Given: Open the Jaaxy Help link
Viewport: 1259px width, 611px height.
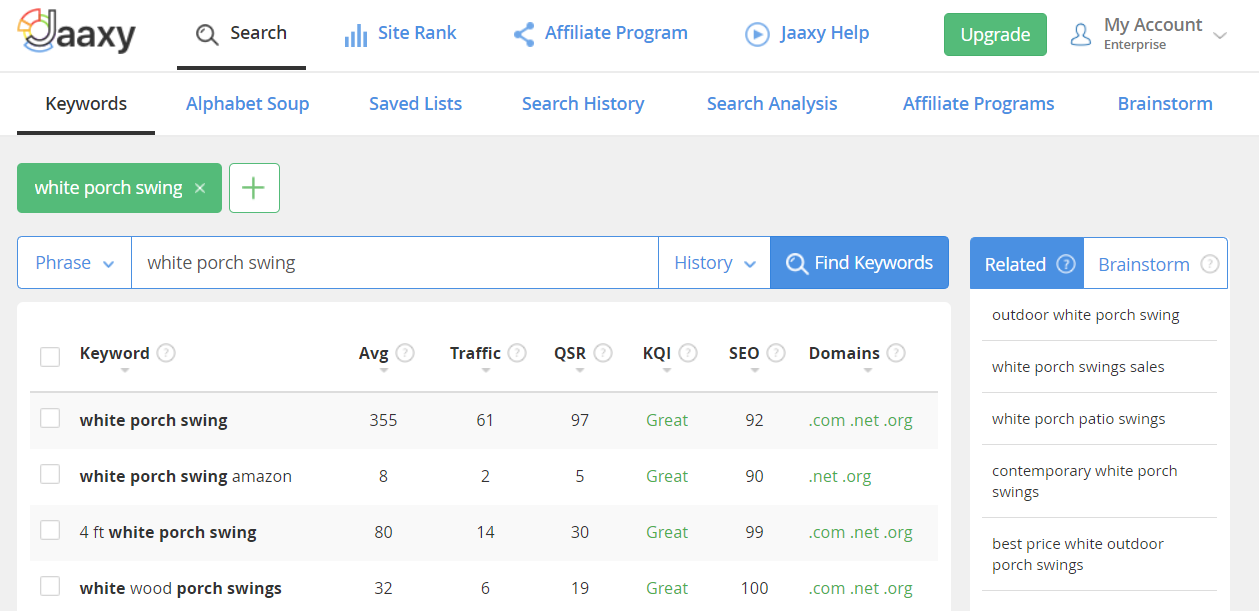Looking at the screenshot, I should pyautogui.click(x=825, y=33).
